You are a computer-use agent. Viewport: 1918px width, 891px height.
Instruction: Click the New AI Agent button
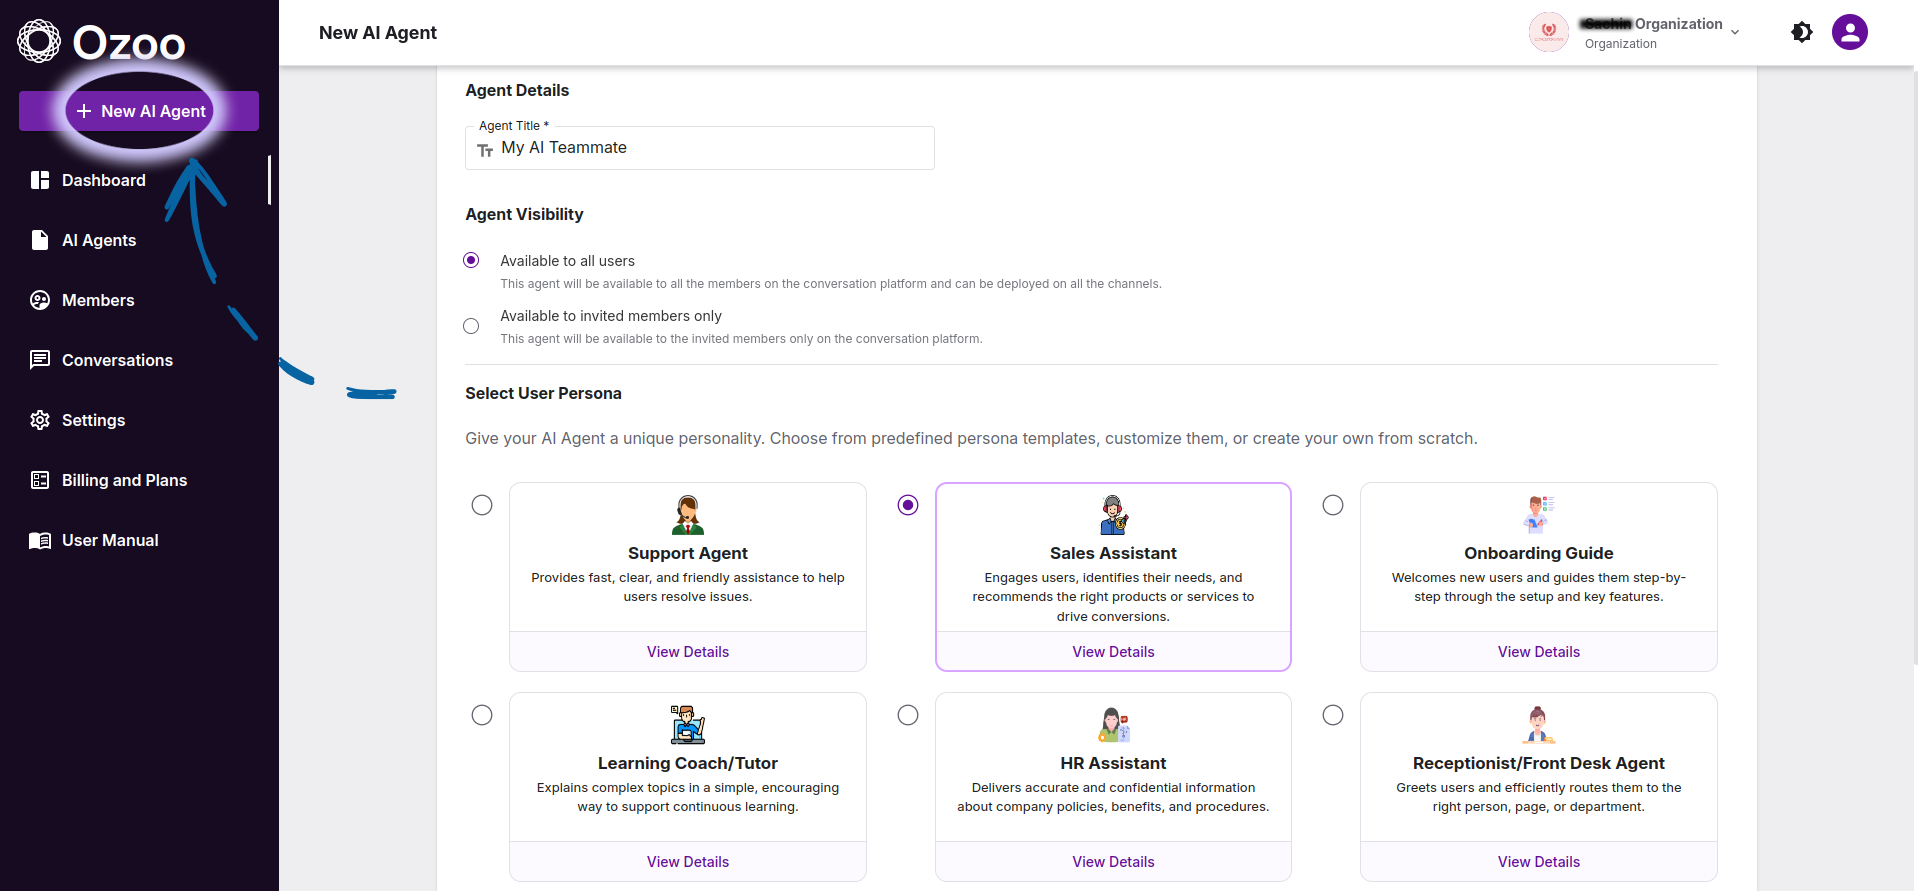click(139, 111)
